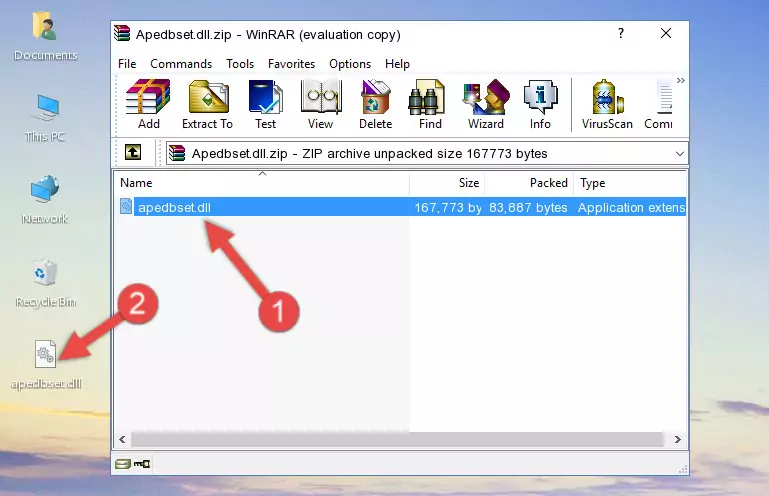Open the Help menu

point(397,64)
